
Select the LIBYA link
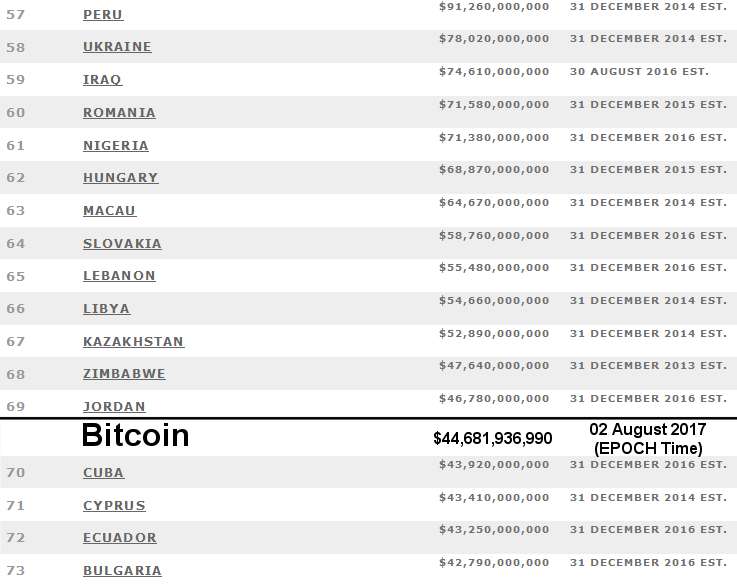coord(106,309)
